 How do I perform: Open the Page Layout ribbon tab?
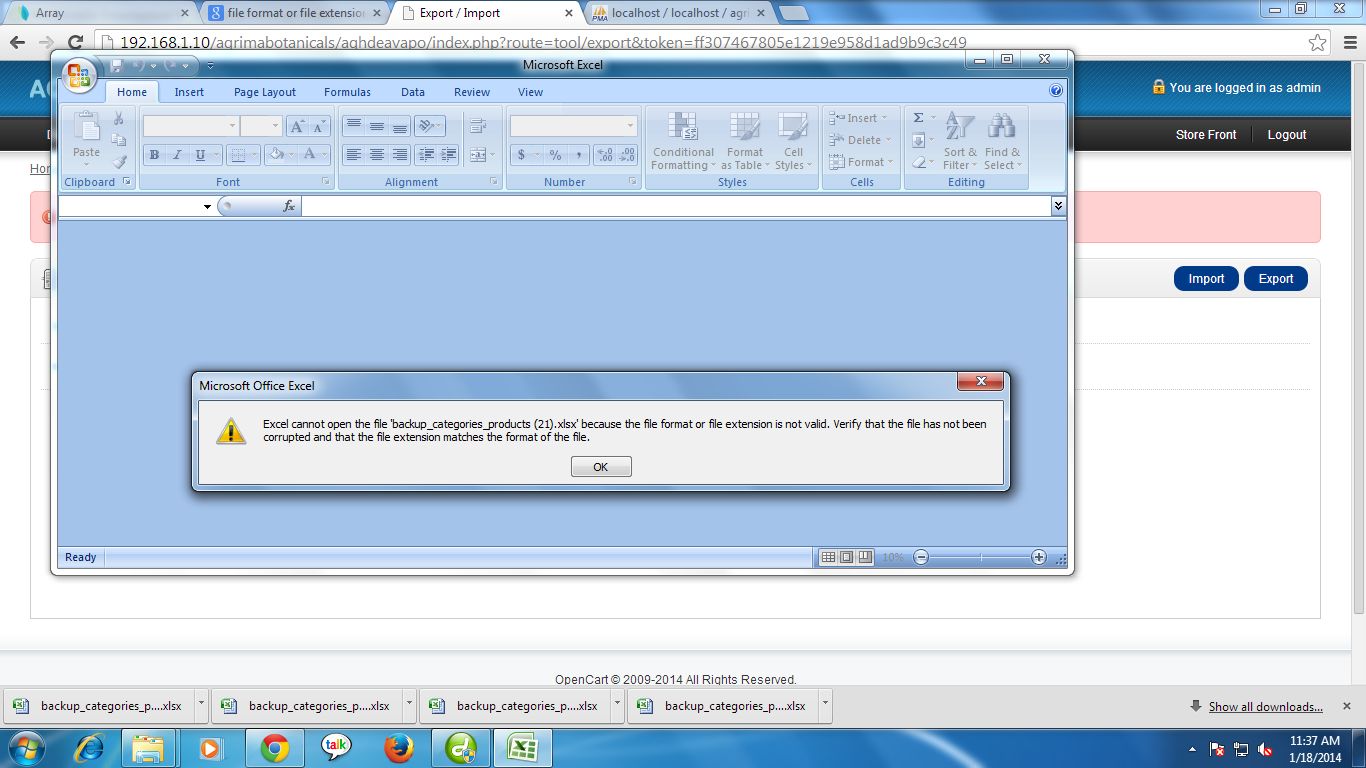[265, 92]
